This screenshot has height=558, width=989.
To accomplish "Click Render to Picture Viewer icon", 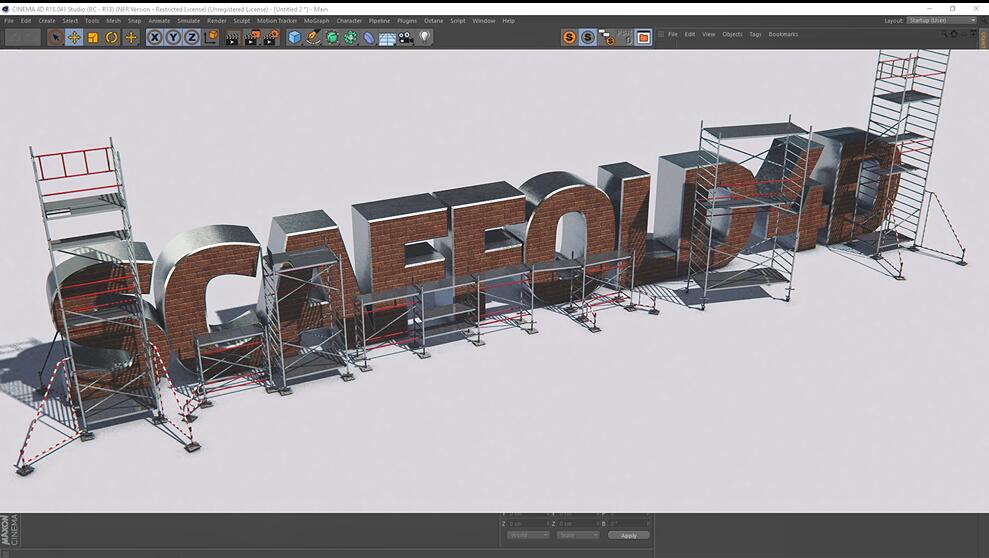I will (252, 38).
